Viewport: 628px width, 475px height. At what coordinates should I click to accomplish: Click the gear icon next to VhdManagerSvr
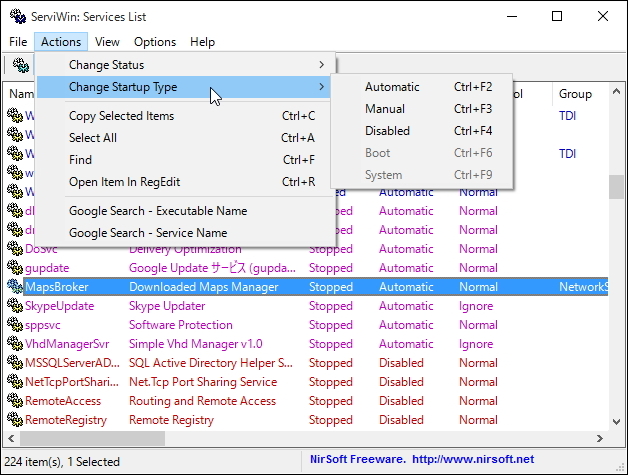[x=15, y=344]
